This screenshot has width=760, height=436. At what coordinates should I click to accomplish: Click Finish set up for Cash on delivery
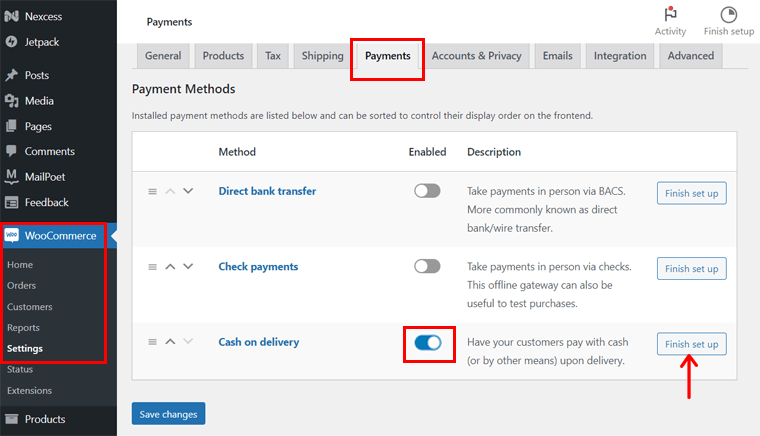coord(692,344)
